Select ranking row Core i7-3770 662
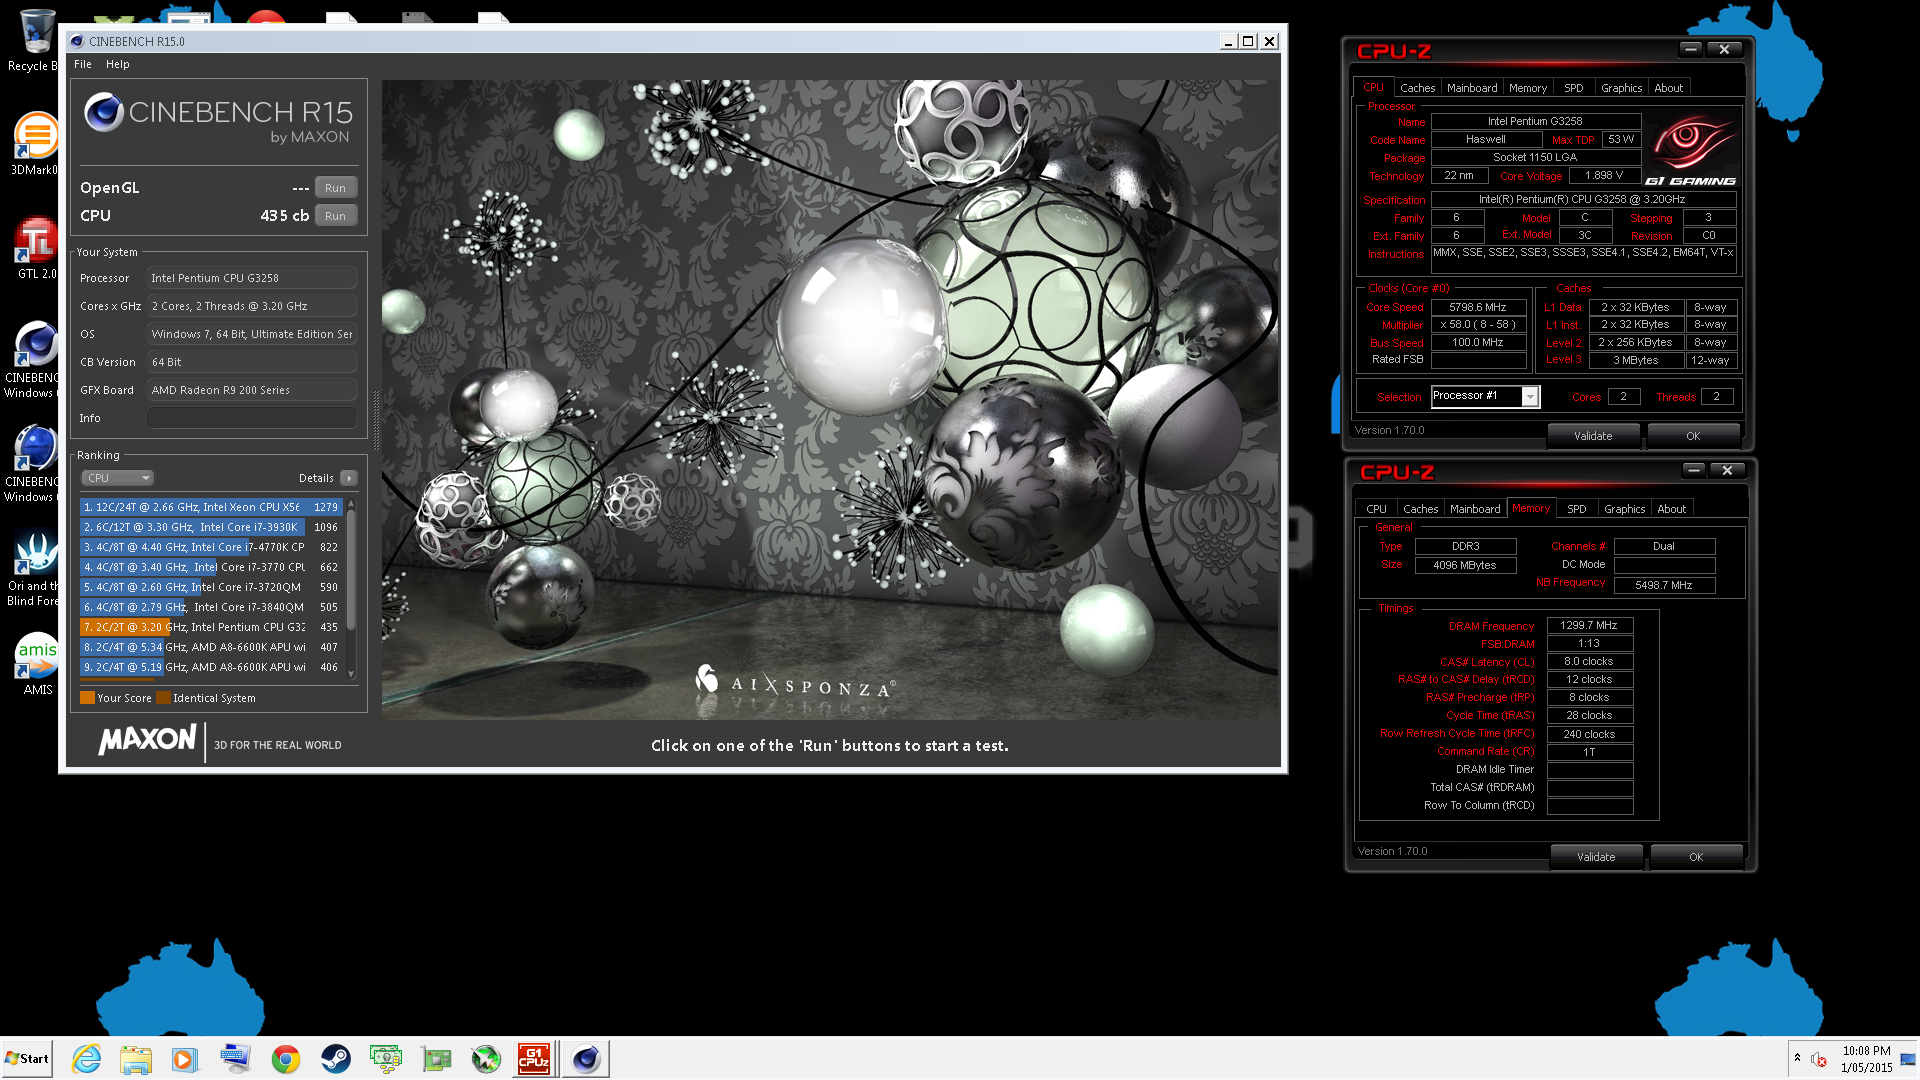The height and width of the screenshot is (1080, 1920). click(212, 567)
